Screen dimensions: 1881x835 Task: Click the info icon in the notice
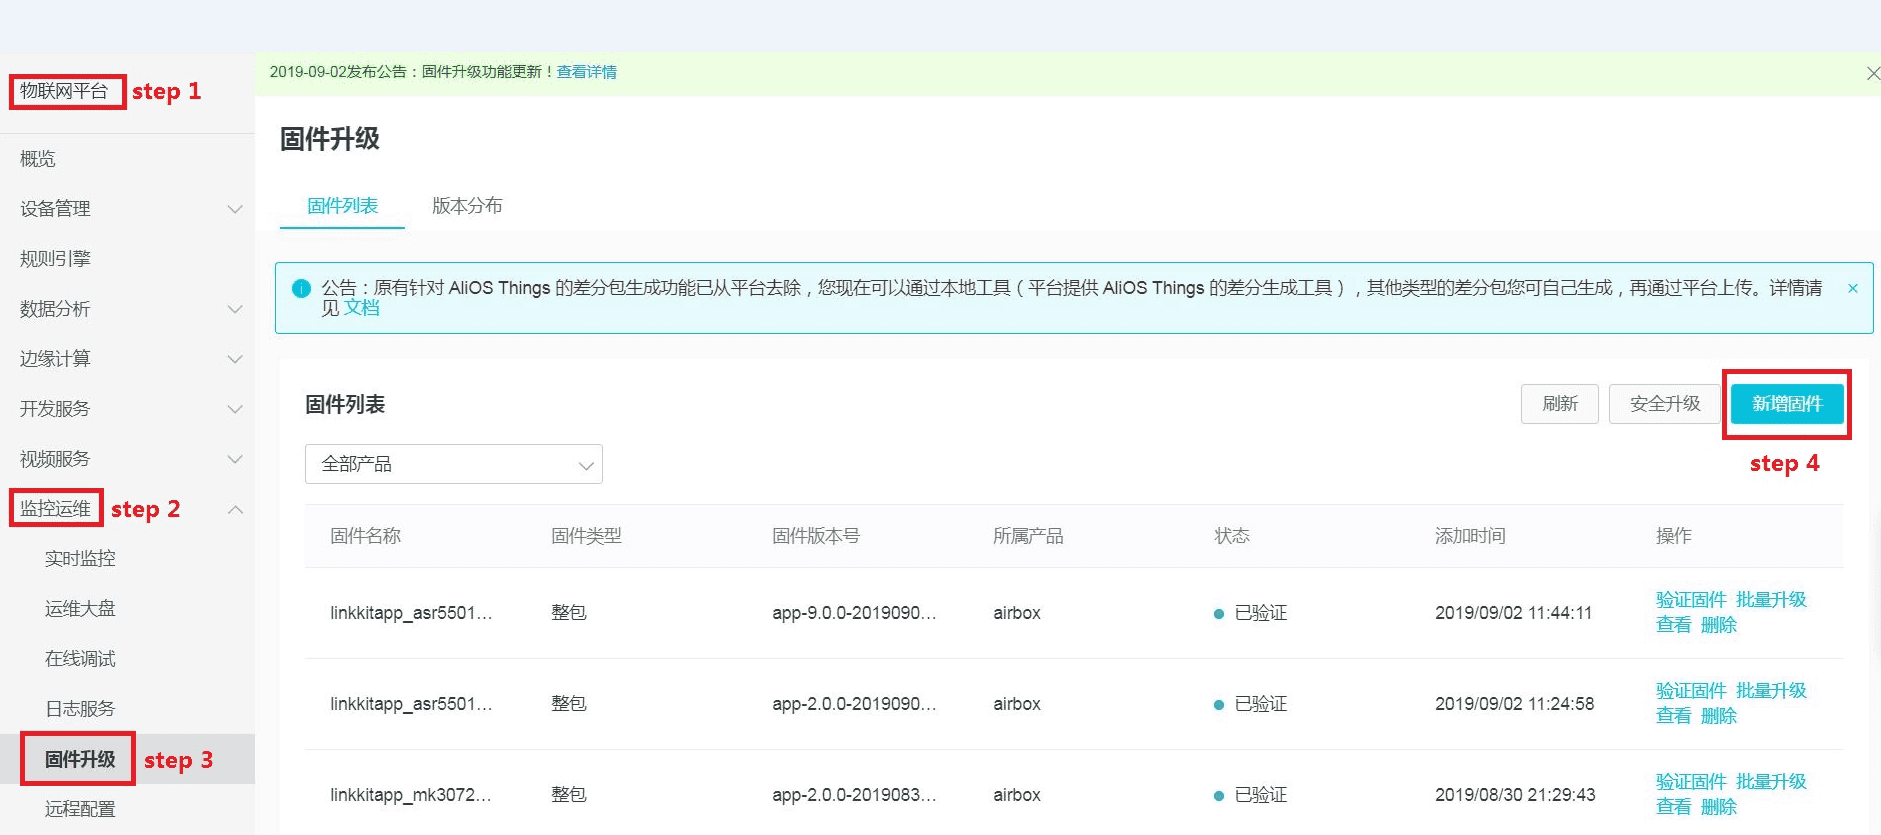tap(301, 288)
